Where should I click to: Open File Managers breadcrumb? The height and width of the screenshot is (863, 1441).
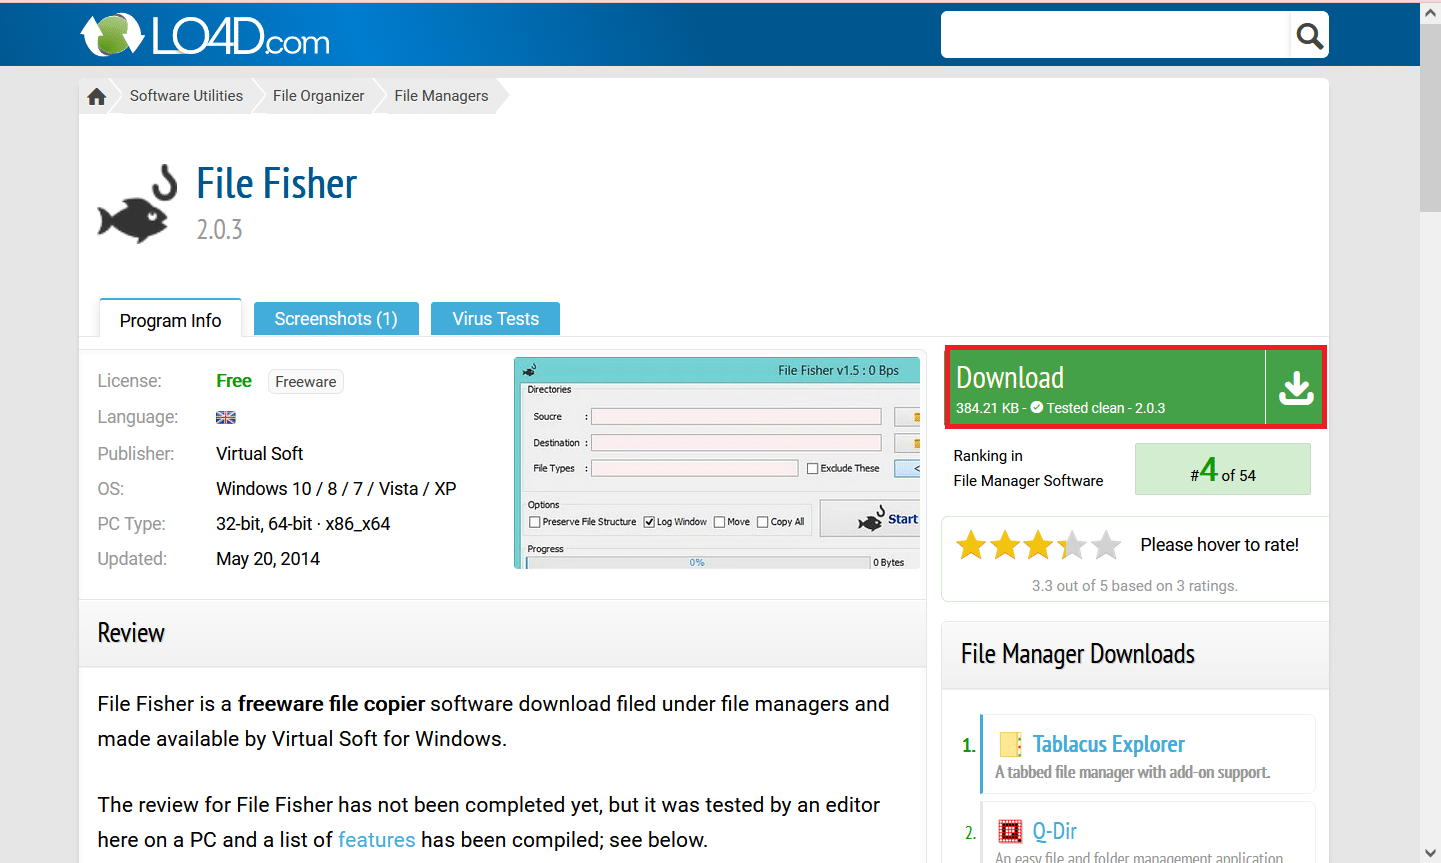(x=441, y=96)
